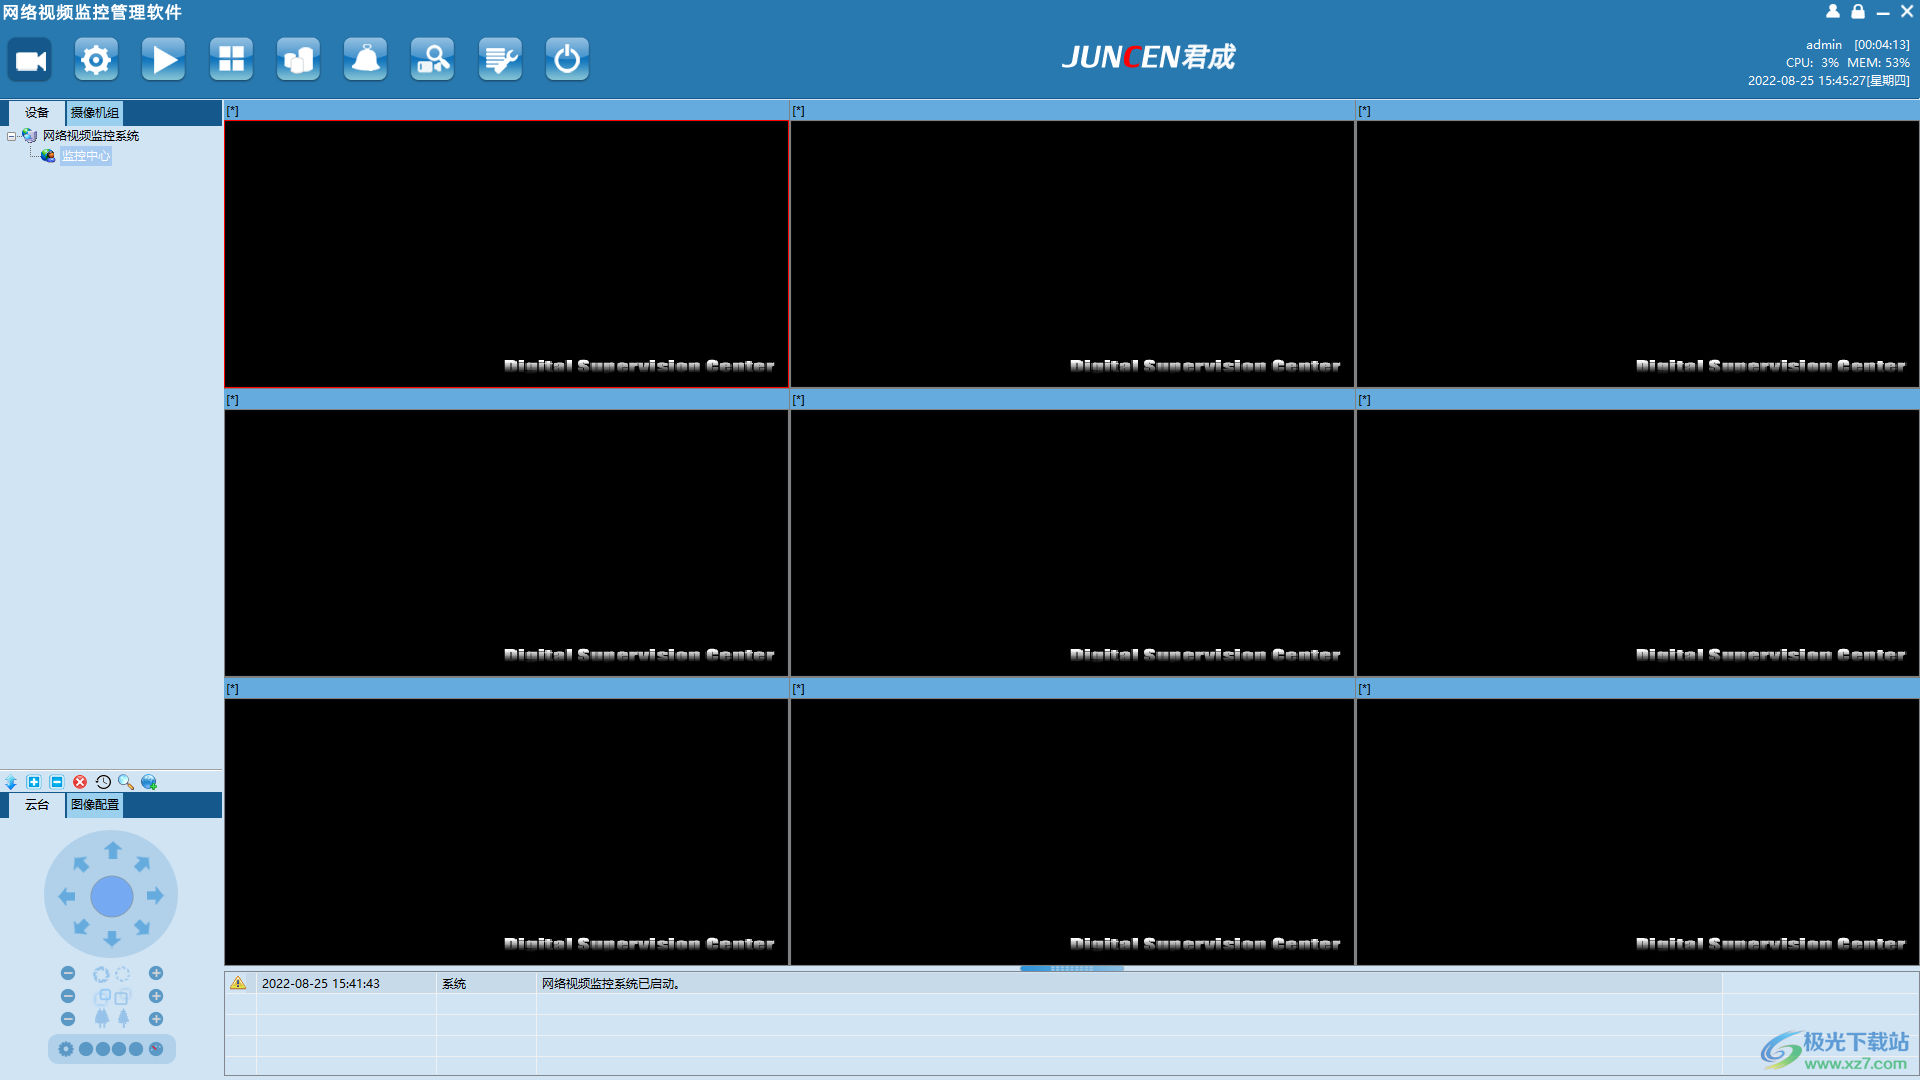
Task: Tilt camera down with PTZ down arrow
Action: point(112,939)
